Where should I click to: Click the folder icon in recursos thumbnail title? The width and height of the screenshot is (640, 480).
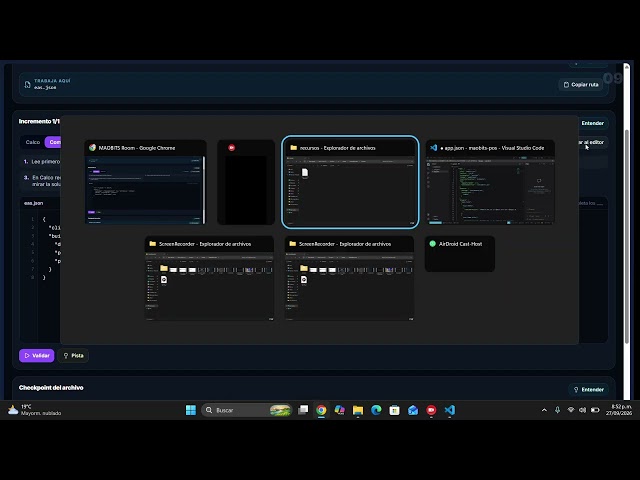293,148
